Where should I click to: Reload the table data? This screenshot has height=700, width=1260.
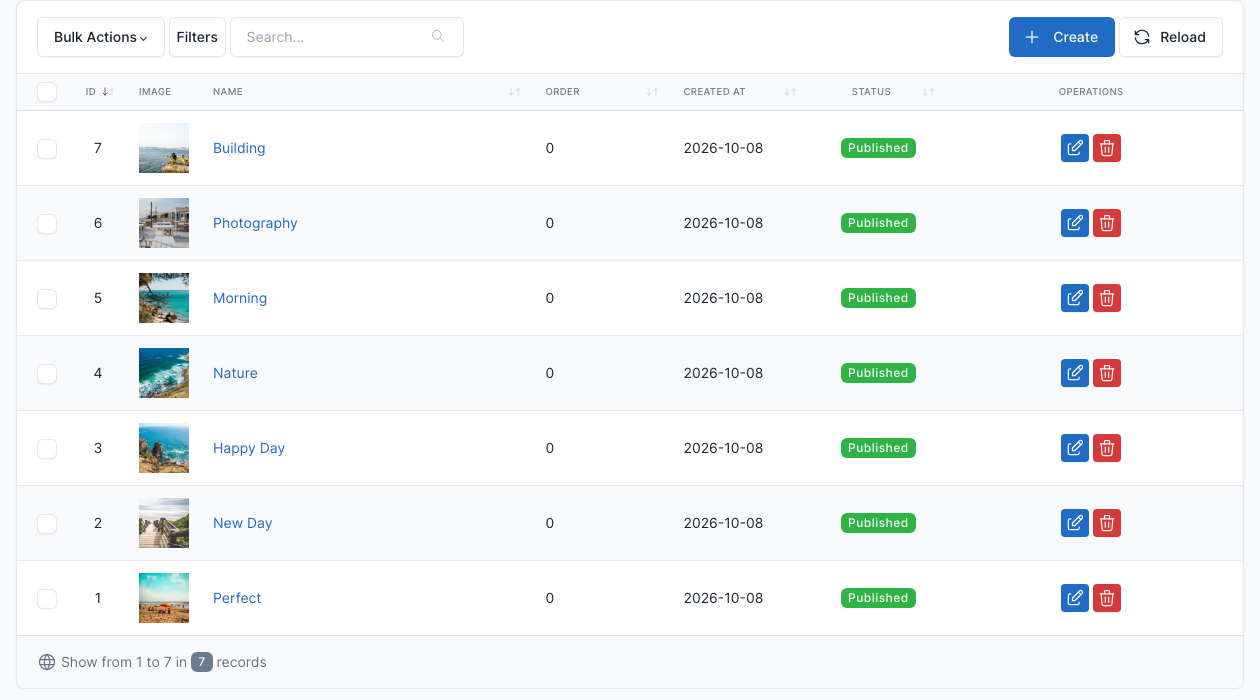click(x=1171, y=37)
